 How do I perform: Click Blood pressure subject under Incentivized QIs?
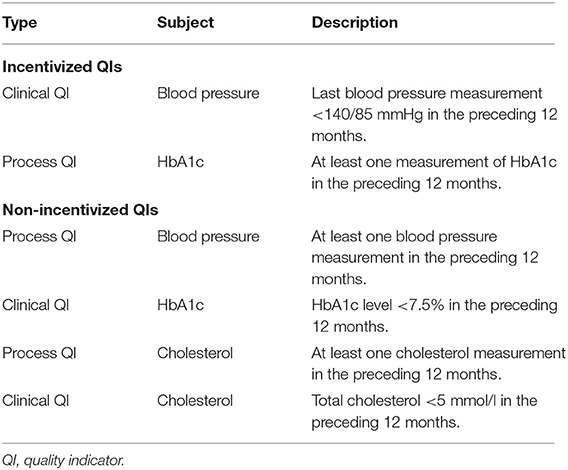coord(208,94)
